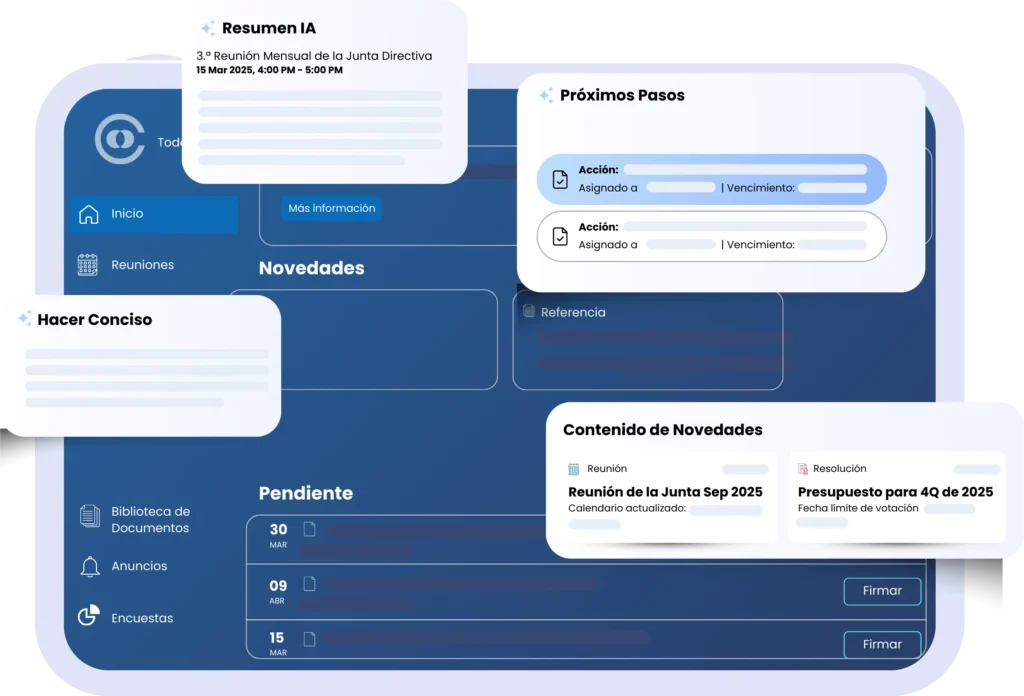Click the sparkle icon beside Hacer Conciso

(x=24, y=319)
